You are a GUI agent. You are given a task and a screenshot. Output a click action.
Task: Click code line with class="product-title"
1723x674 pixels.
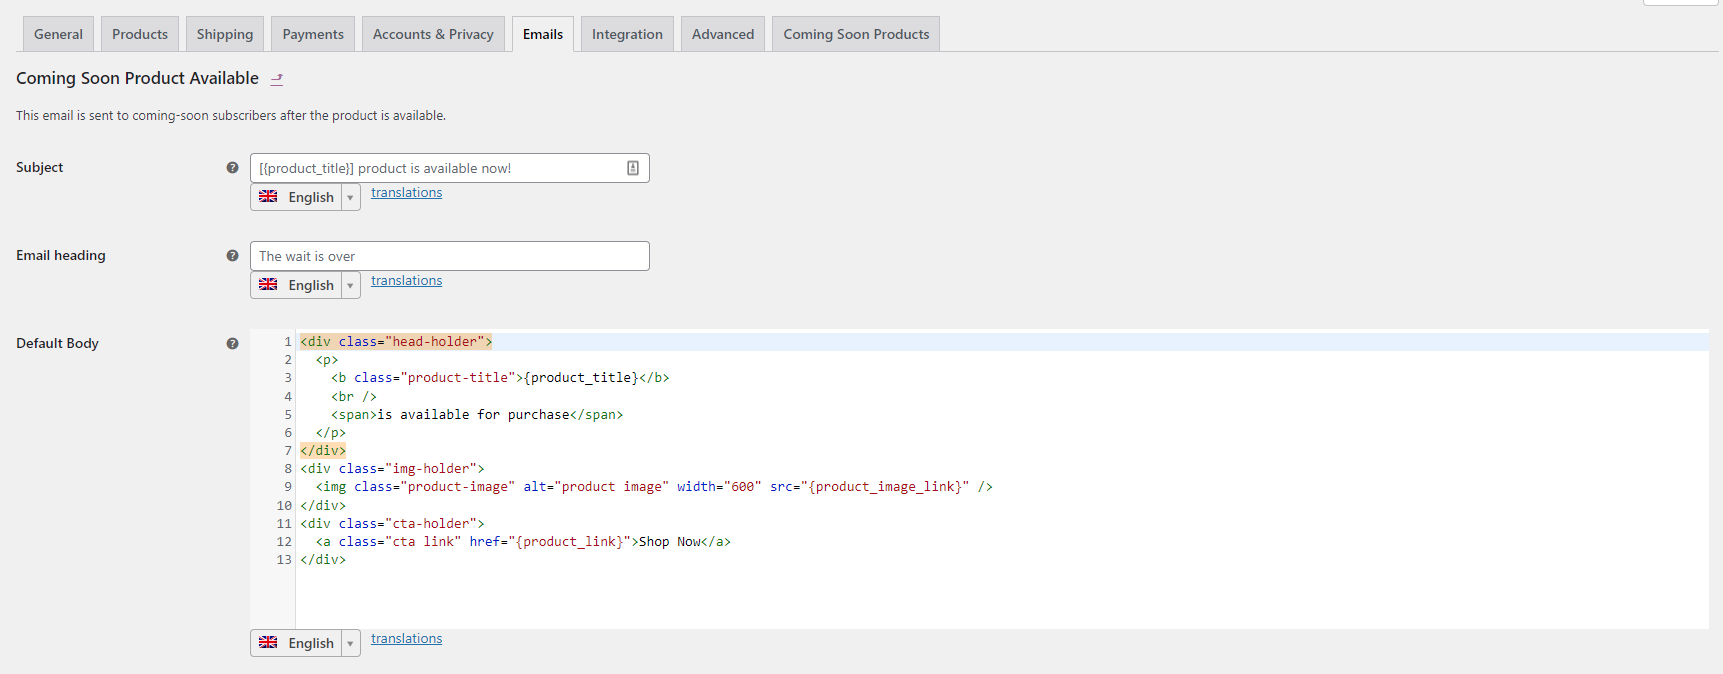[x=500, y=378]
